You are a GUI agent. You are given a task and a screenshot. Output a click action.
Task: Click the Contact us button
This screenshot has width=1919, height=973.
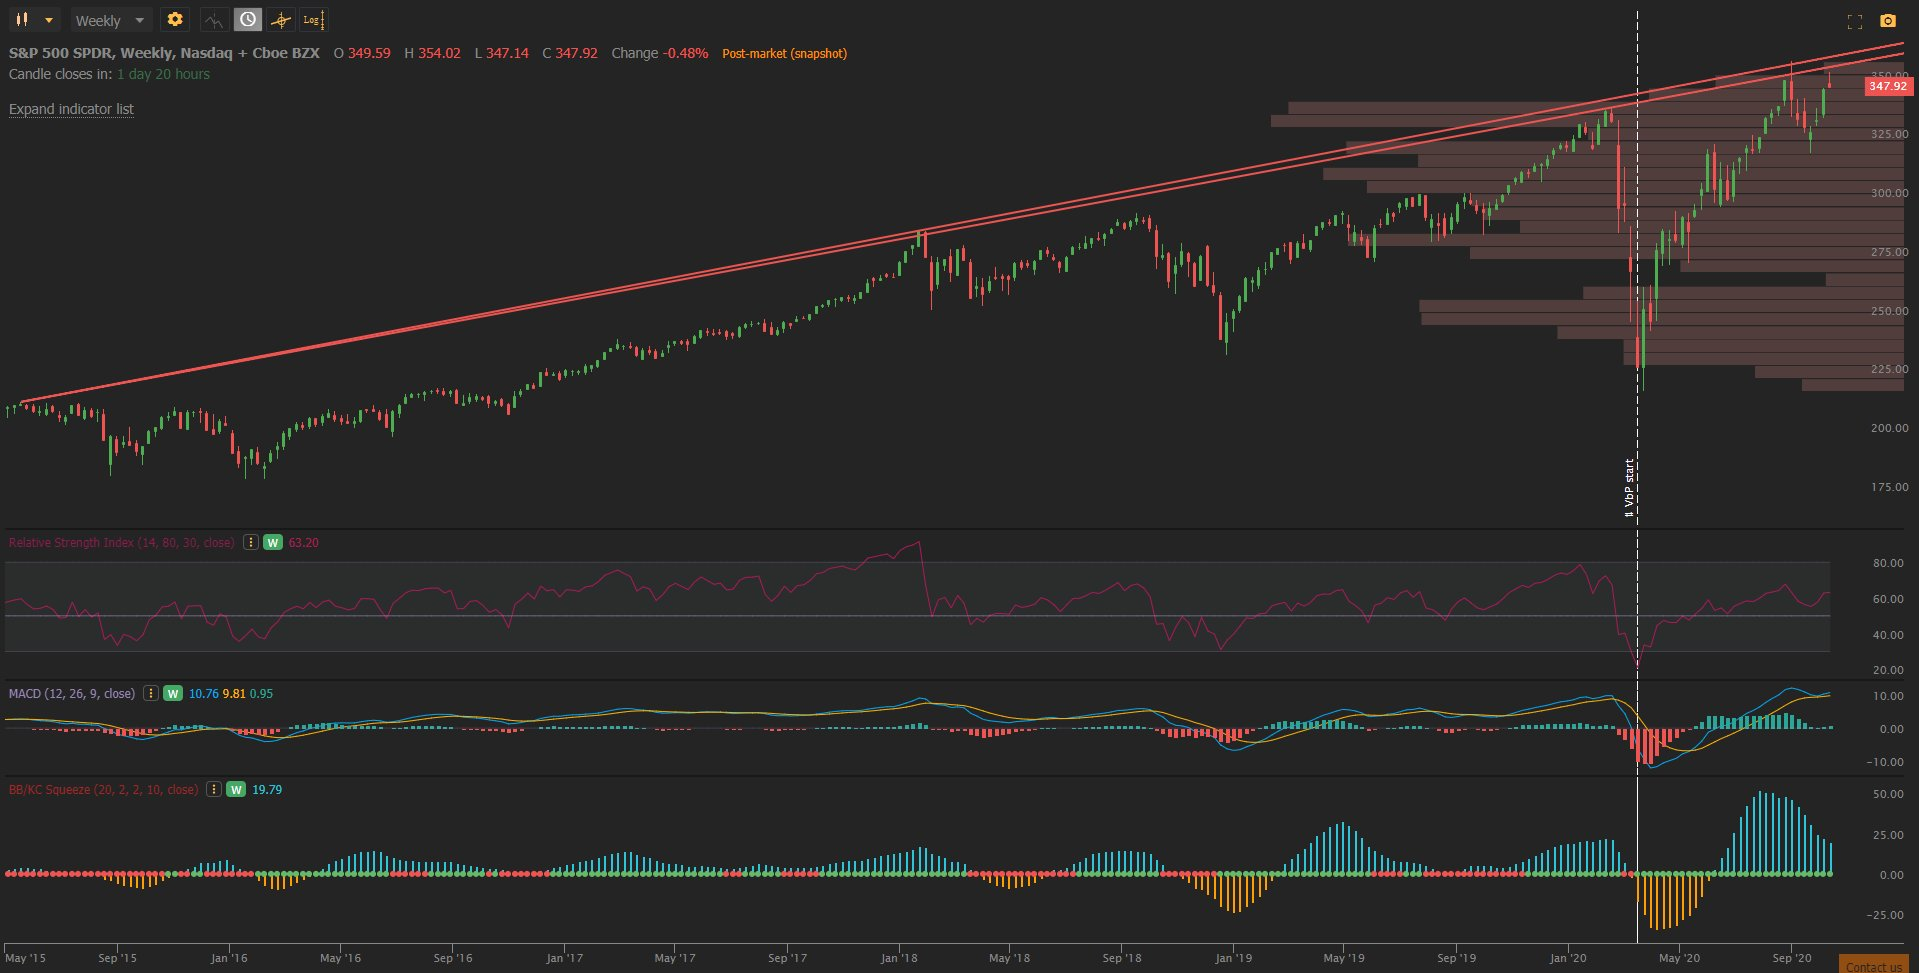pos(1874,966)
